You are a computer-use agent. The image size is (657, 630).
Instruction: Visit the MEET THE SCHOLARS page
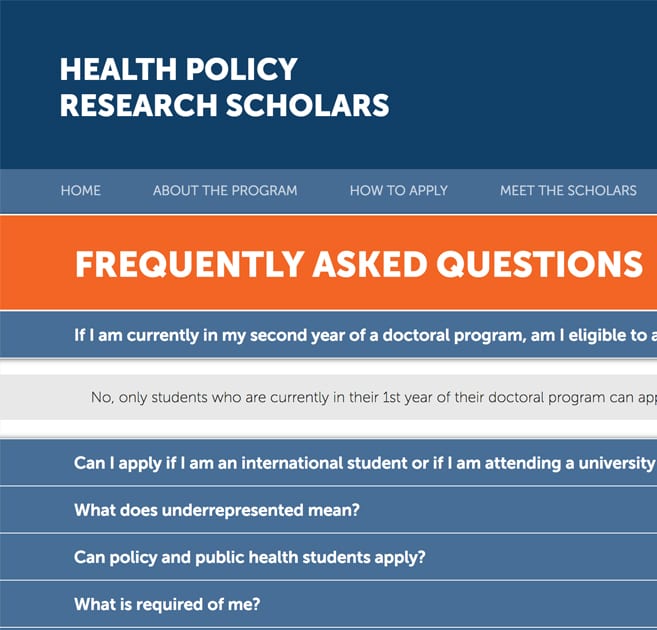(568, 191)
